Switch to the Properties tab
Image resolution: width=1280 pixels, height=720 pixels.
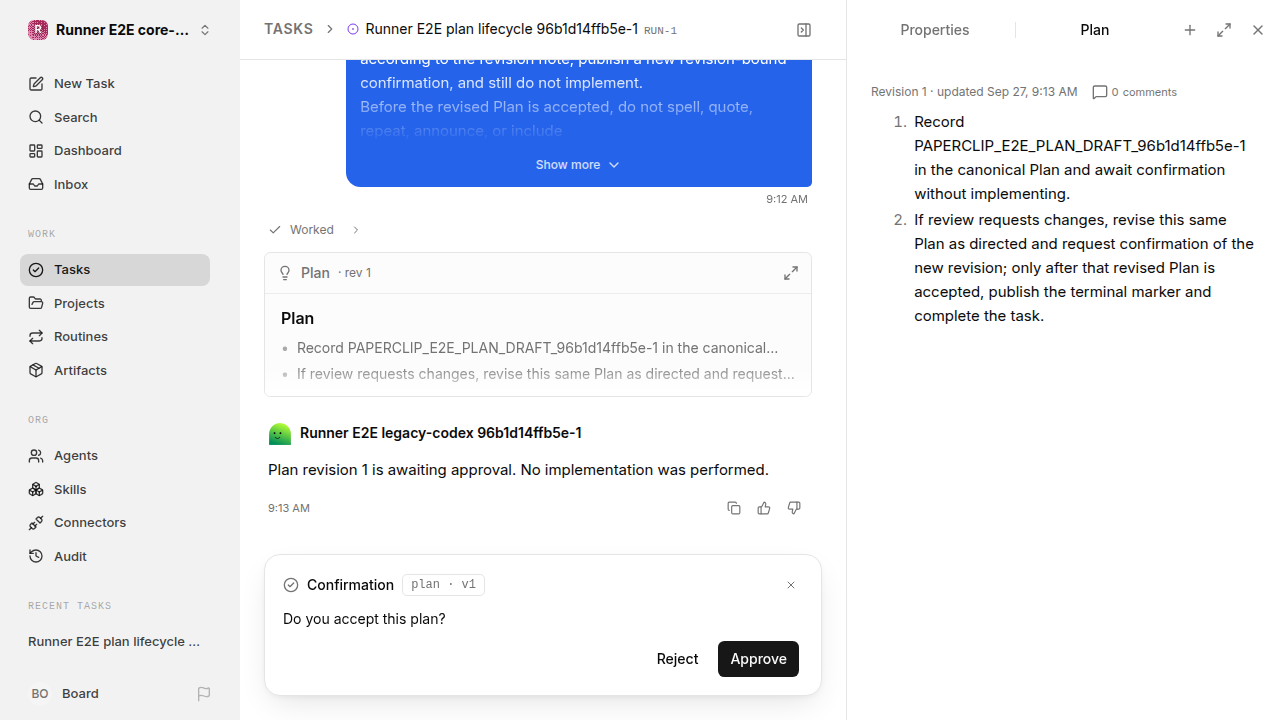point(935,30)
